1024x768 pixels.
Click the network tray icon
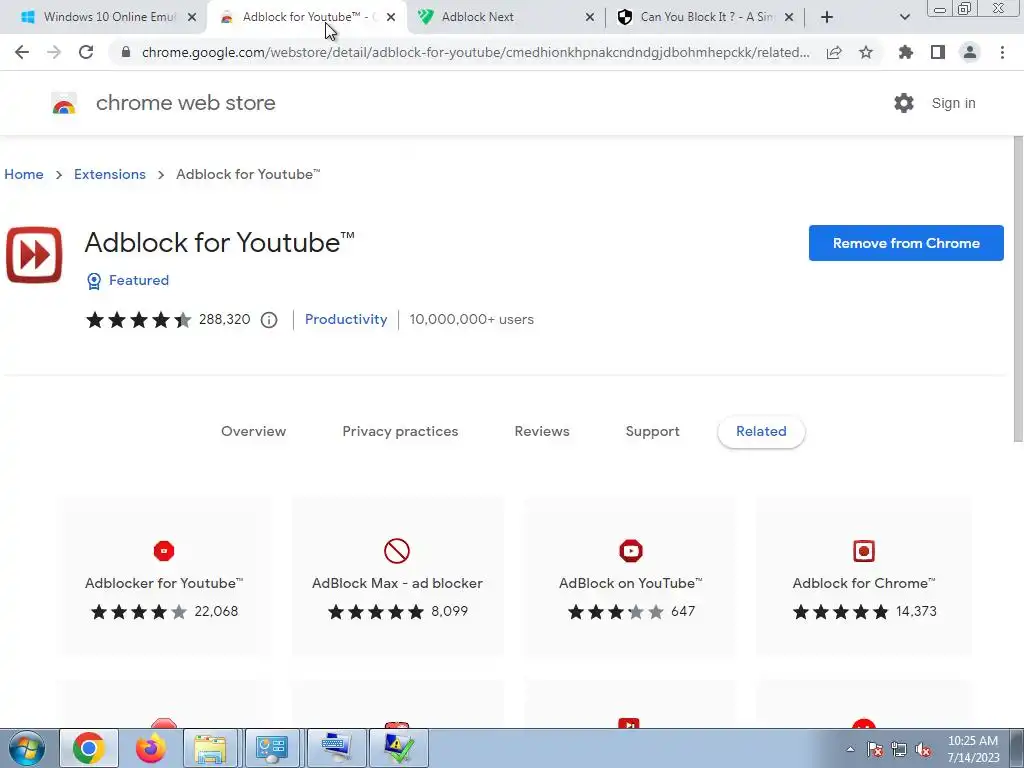tap(899, 750)
